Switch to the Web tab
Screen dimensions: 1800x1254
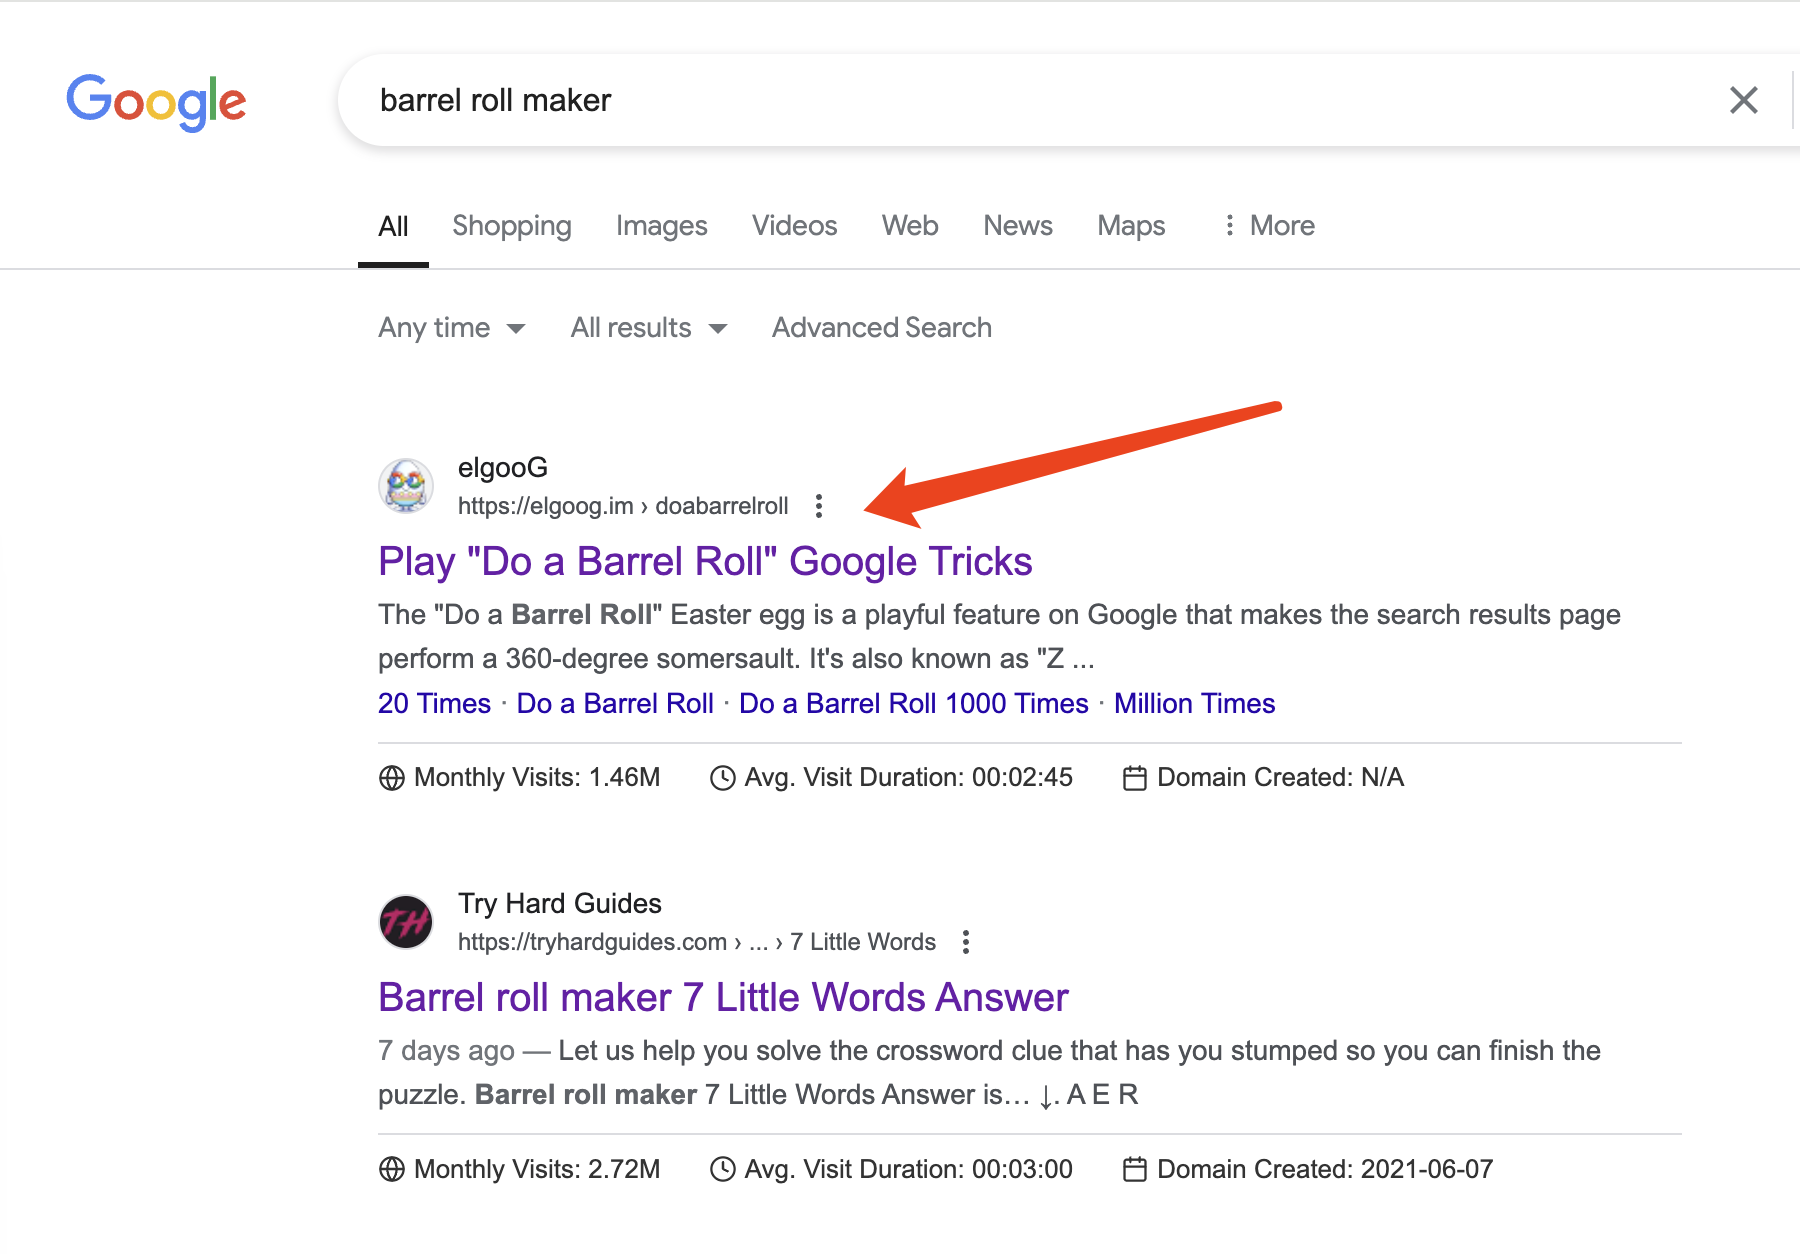point(910,226)
